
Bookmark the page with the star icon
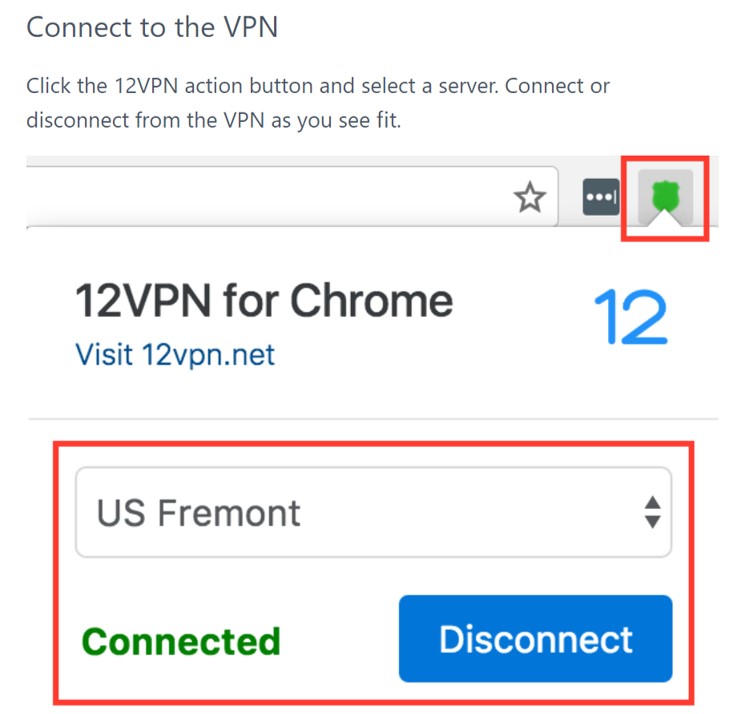(x=529, y=199)
